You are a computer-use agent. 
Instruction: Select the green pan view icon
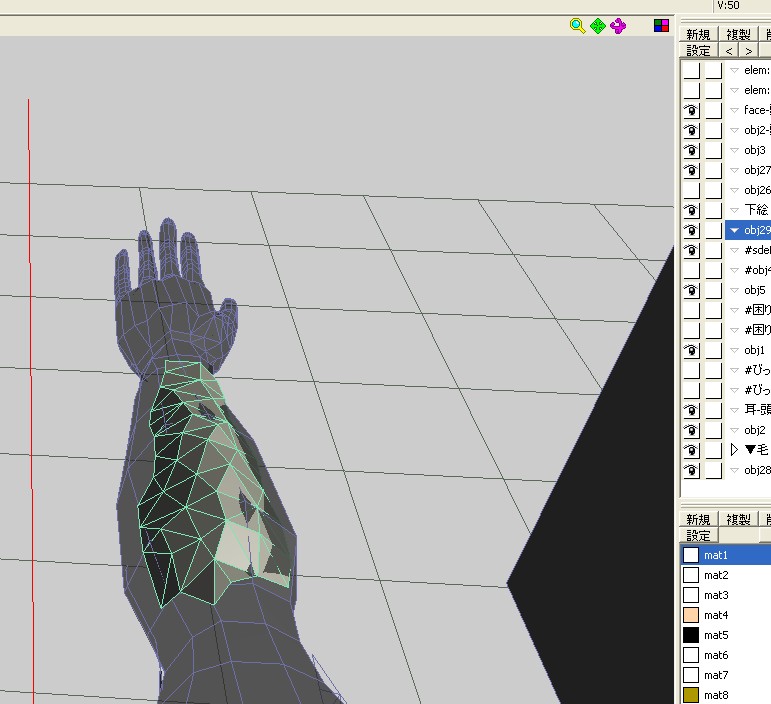pyautogui.click(x=597, y=26)
